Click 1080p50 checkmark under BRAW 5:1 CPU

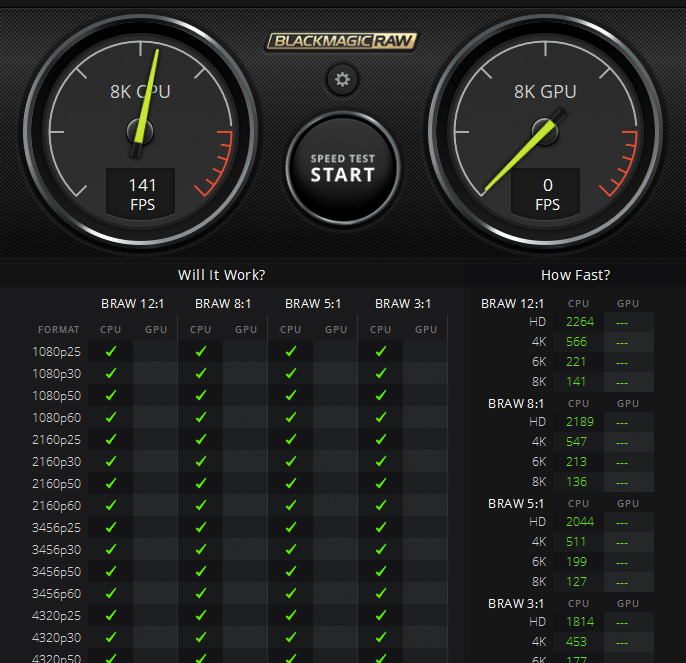click(291, 395)
